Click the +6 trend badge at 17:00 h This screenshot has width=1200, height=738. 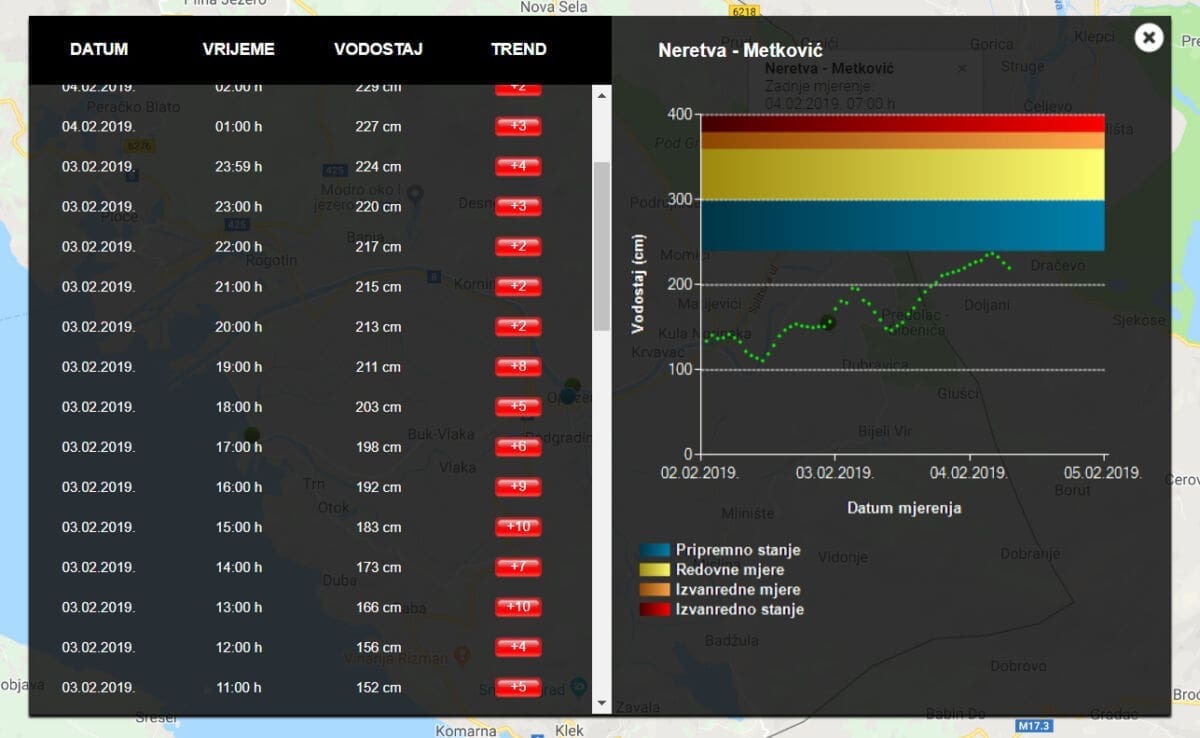518,447
